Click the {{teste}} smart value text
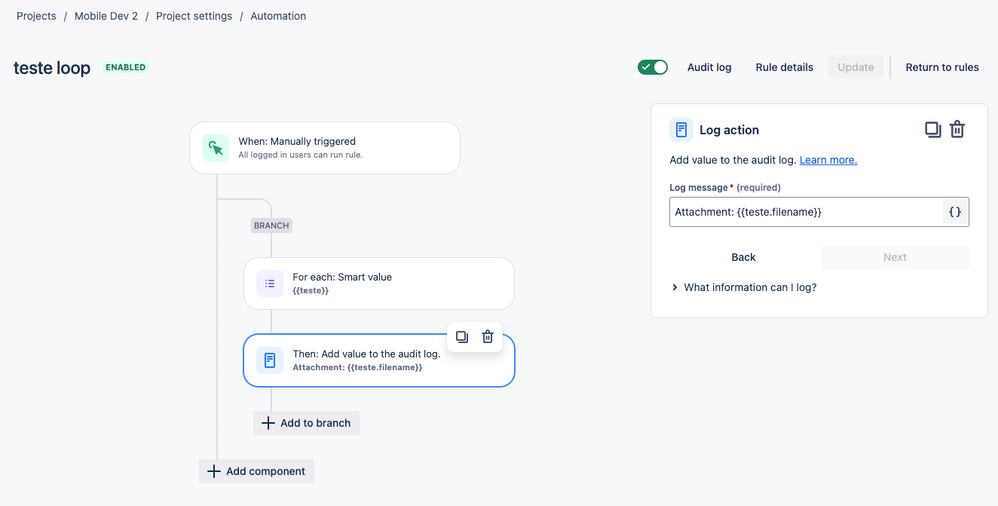 pyautogui.click(x=311, y=291)
